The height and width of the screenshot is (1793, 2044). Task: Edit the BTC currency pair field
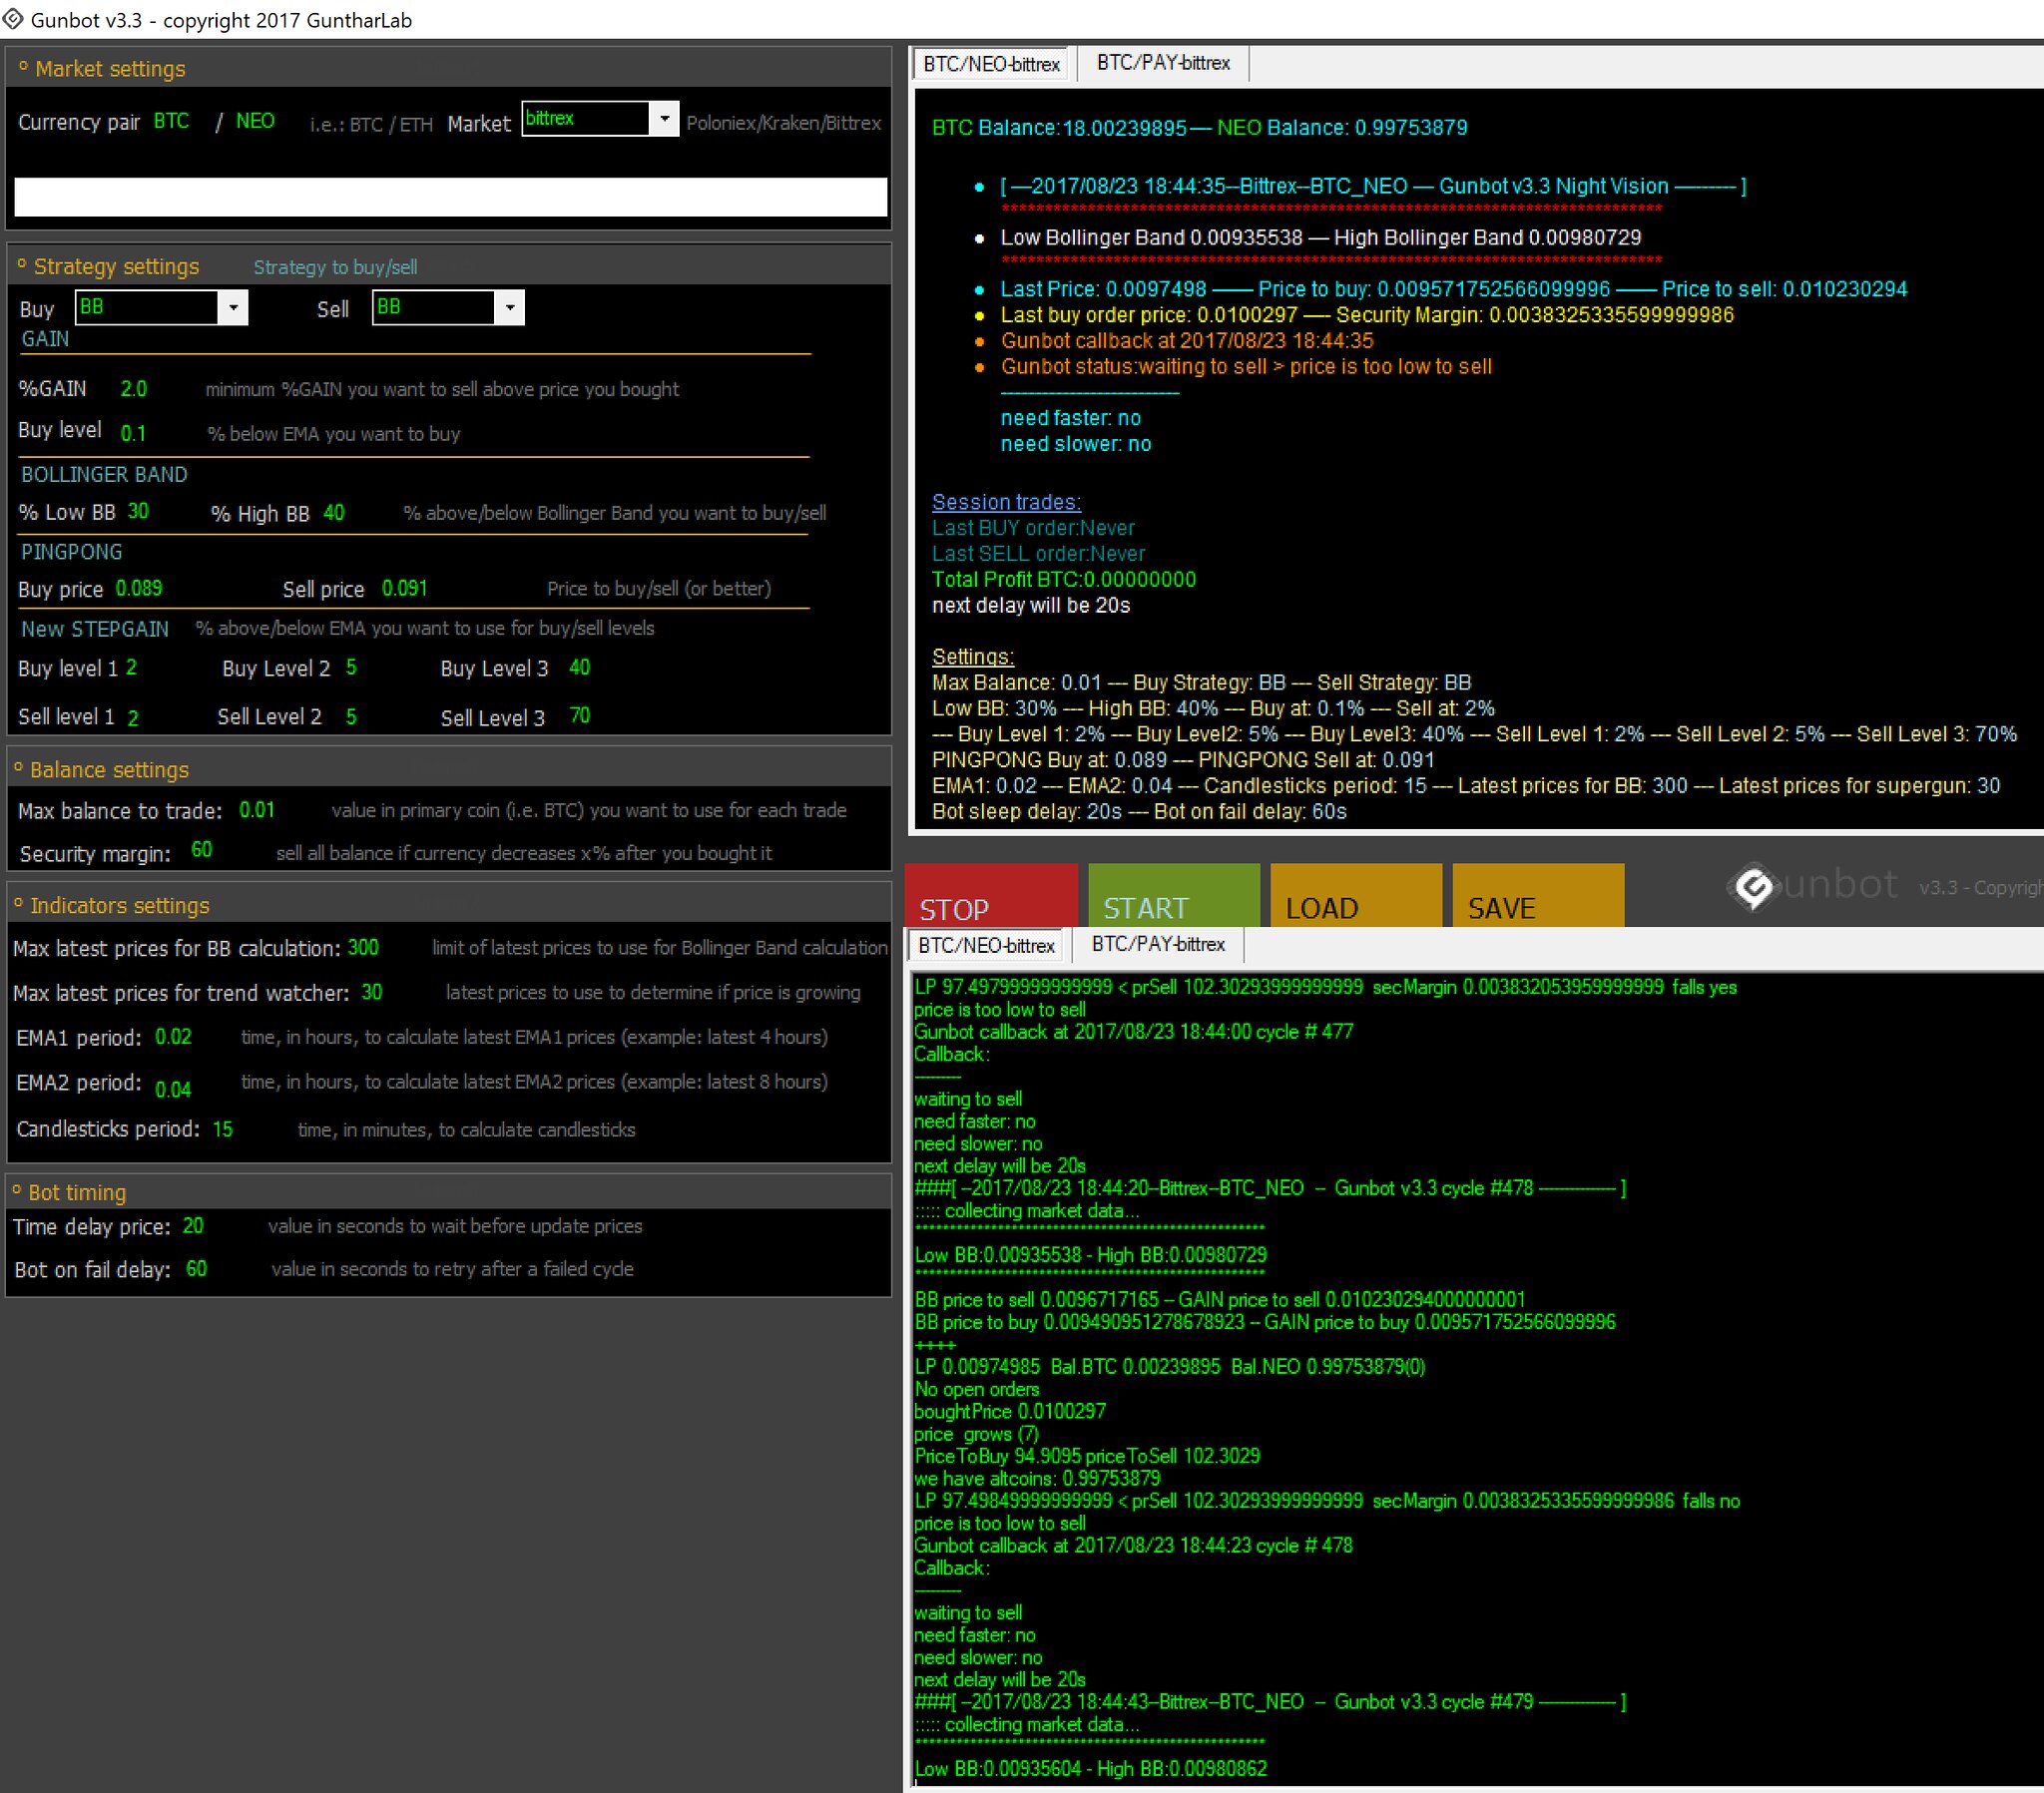click(x=172, y=121)
